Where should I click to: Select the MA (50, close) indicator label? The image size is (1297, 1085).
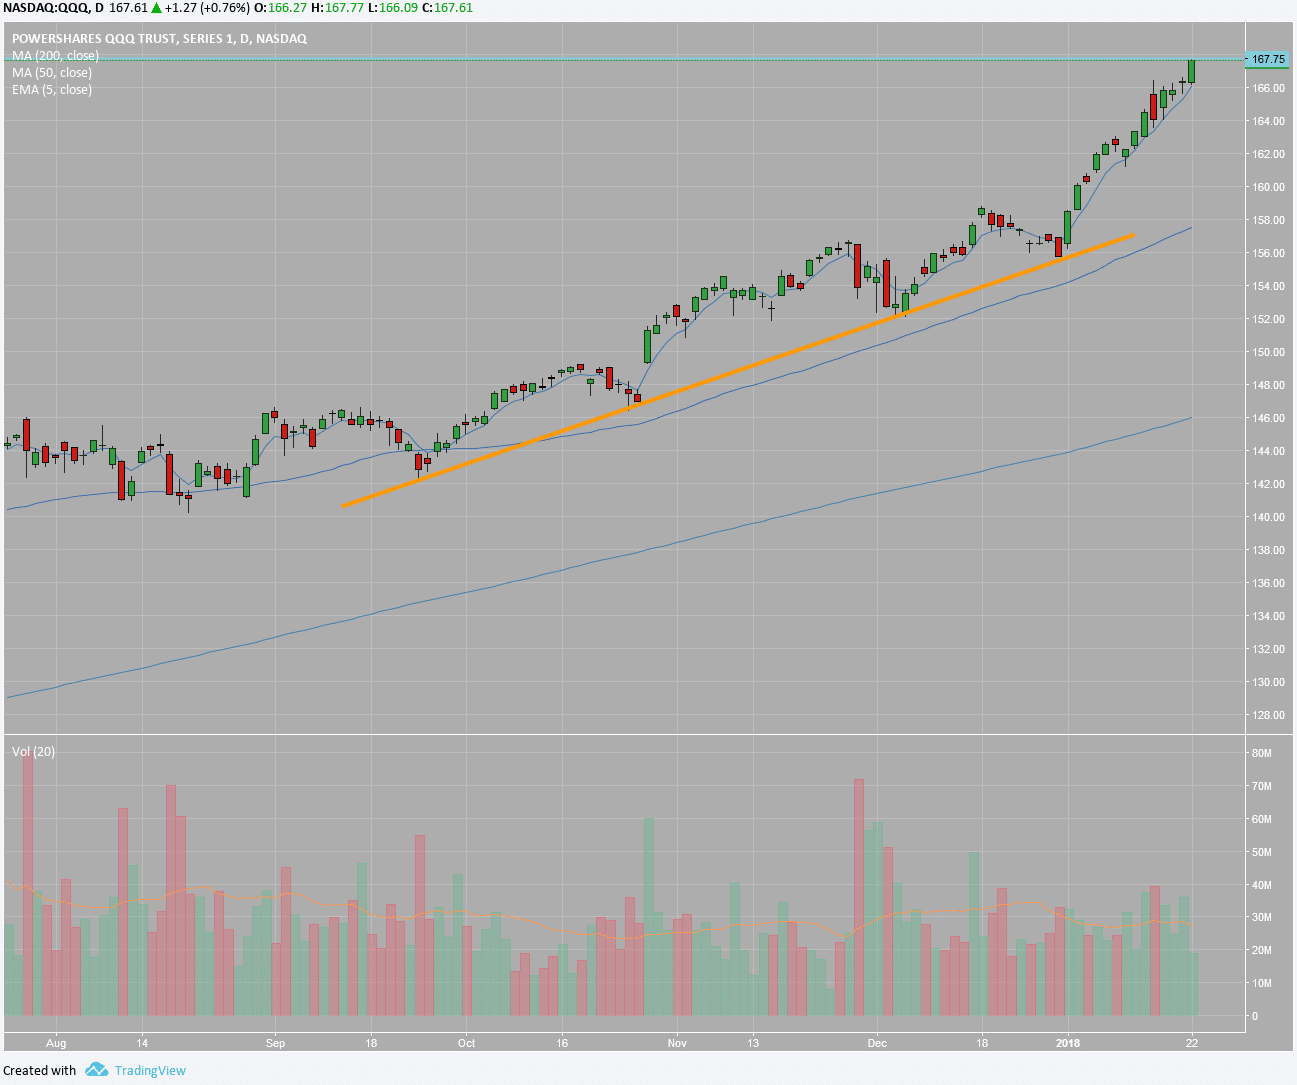pyautogui.click(x=52, y=73)
